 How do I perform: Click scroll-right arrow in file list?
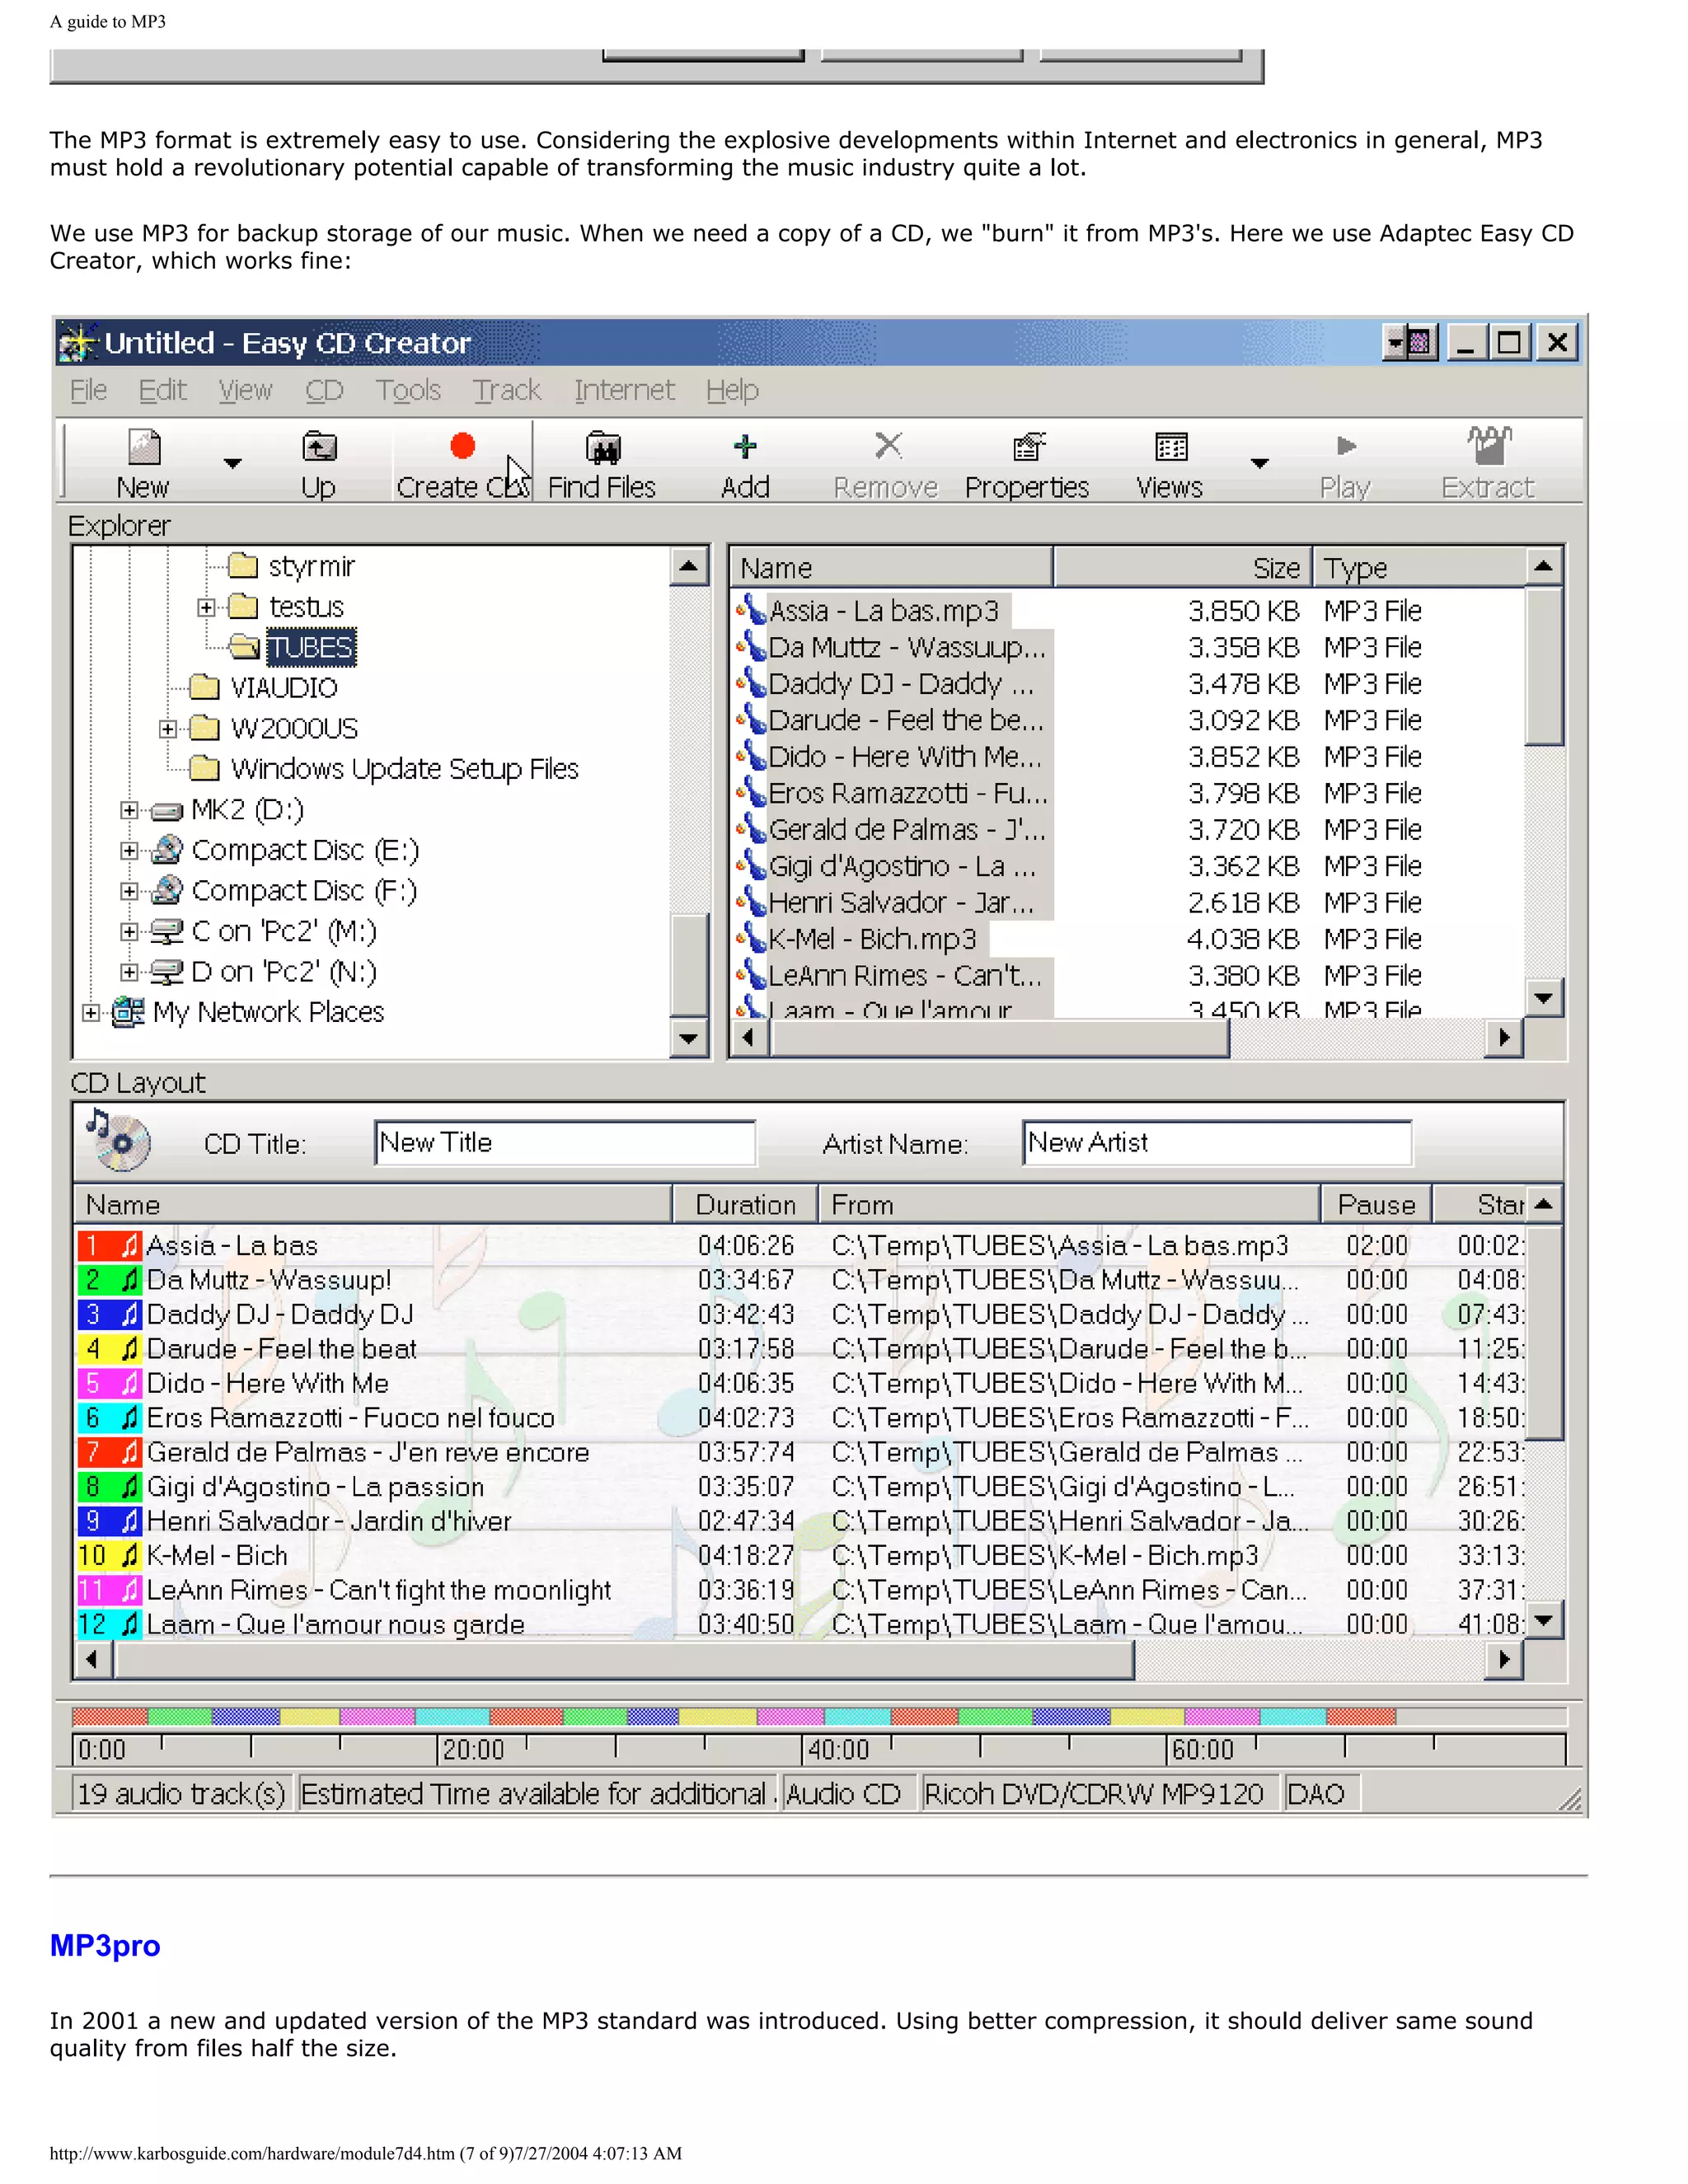click(1504, 1039)
